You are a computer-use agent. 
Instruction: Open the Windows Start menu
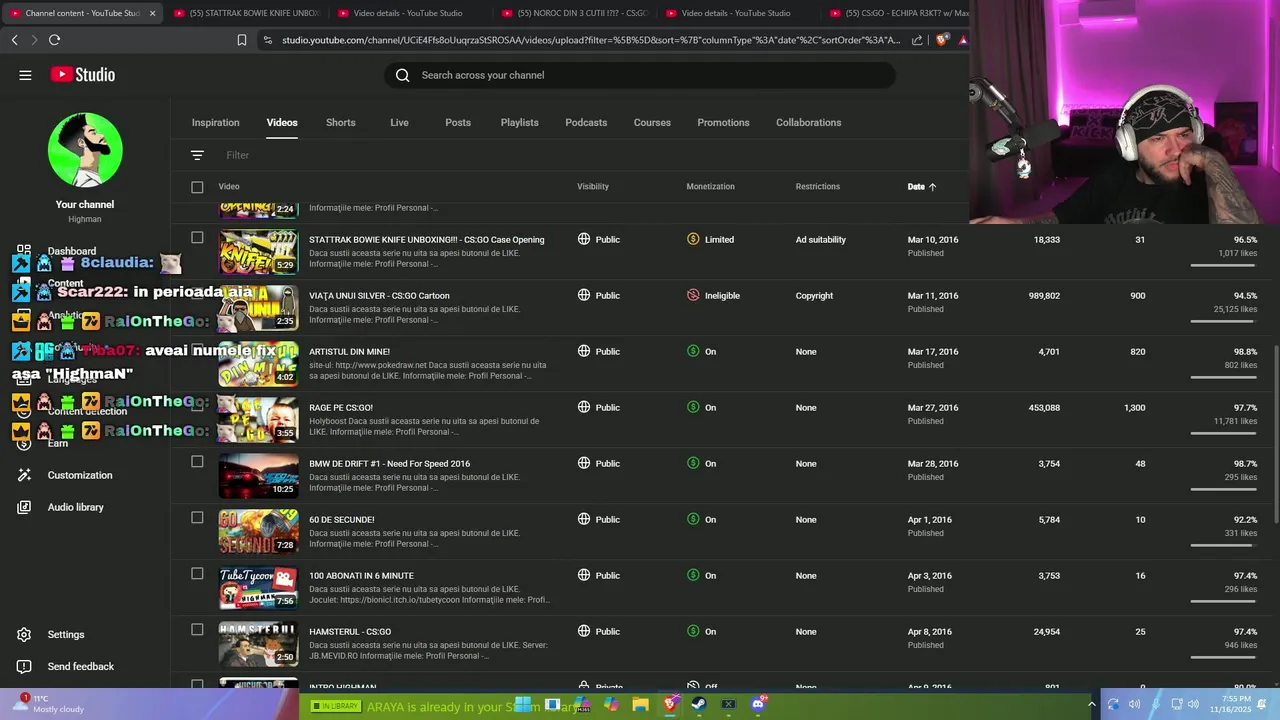(522, 704)
